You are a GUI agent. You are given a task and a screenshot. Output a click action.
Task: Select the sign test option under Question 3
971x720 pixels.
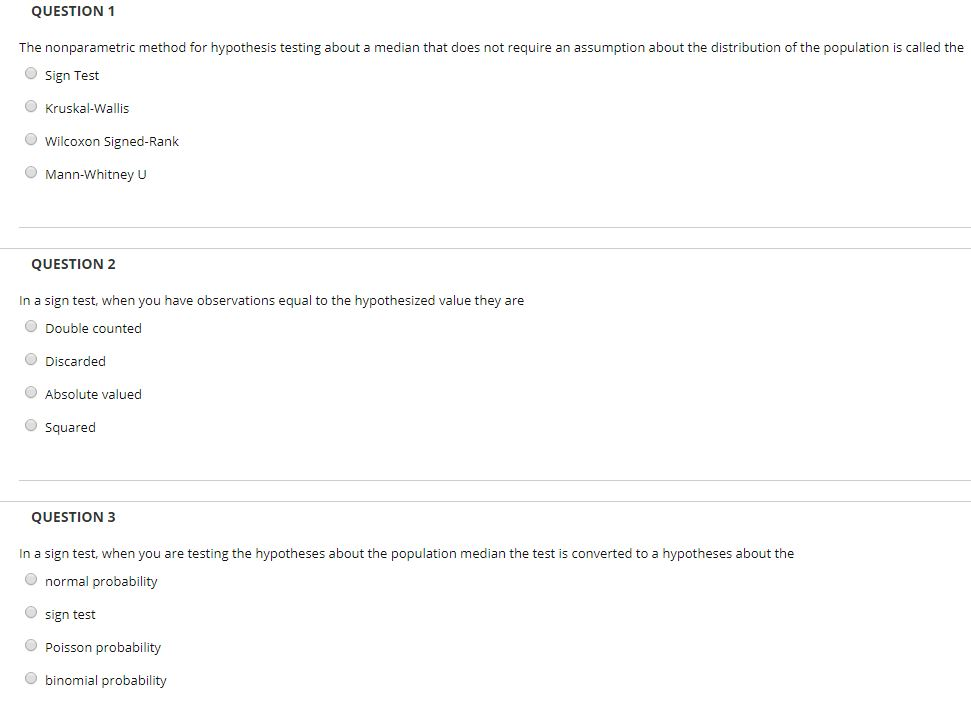[31, 611]
